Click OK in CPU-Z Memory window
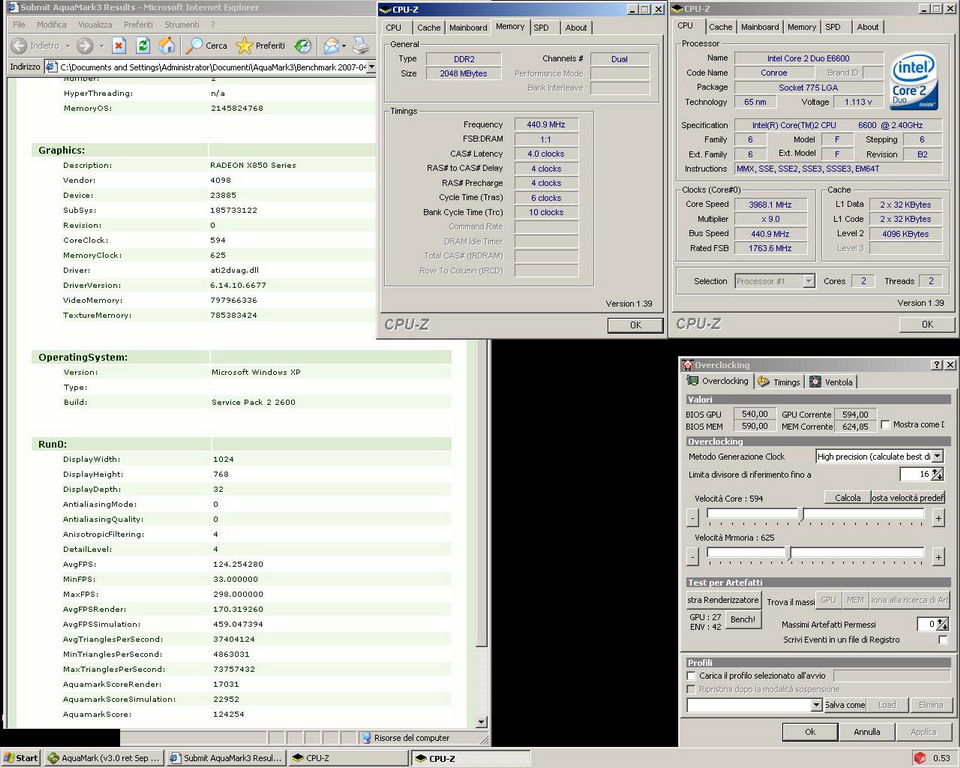Image resolution: width=960 pixels, height=768 pixels. click(x=636, y=325)
